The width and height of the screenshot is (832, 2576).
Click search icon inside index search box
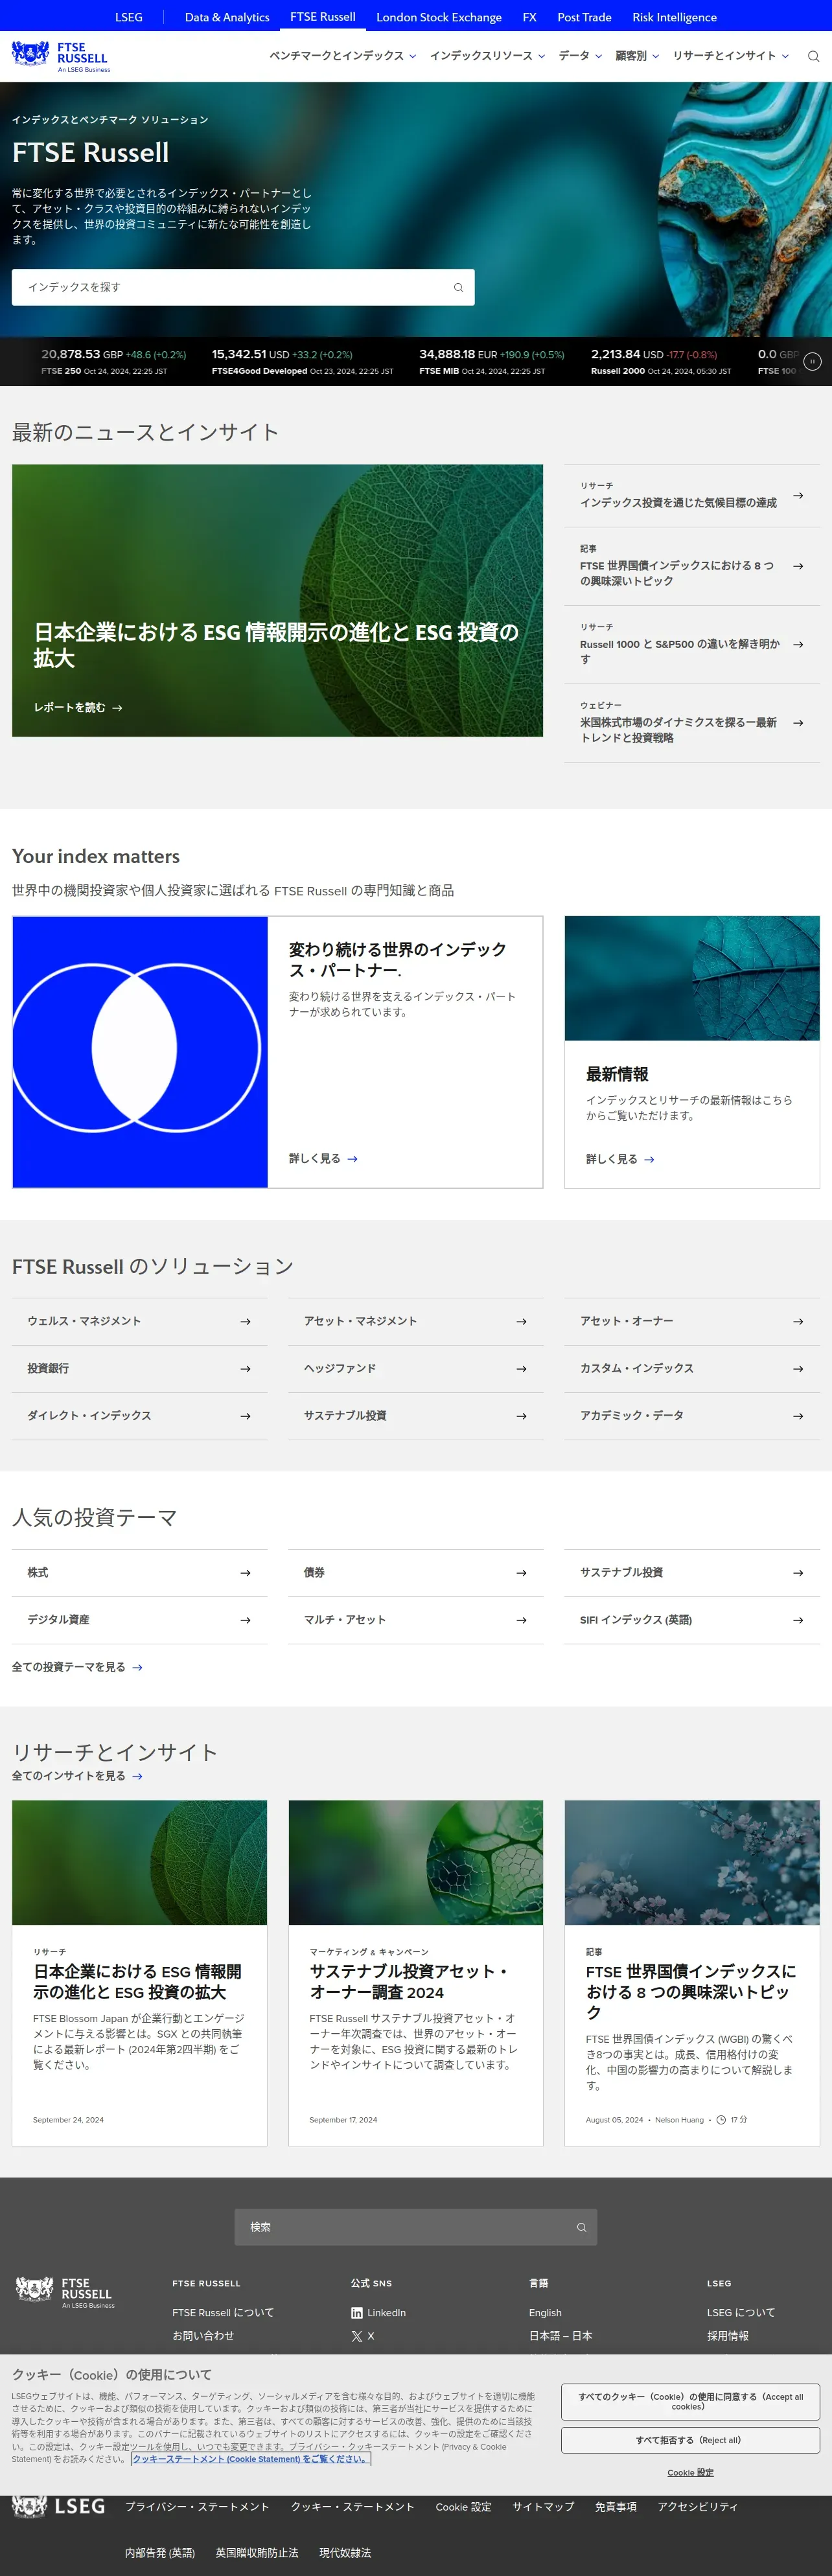pos(458,288)
